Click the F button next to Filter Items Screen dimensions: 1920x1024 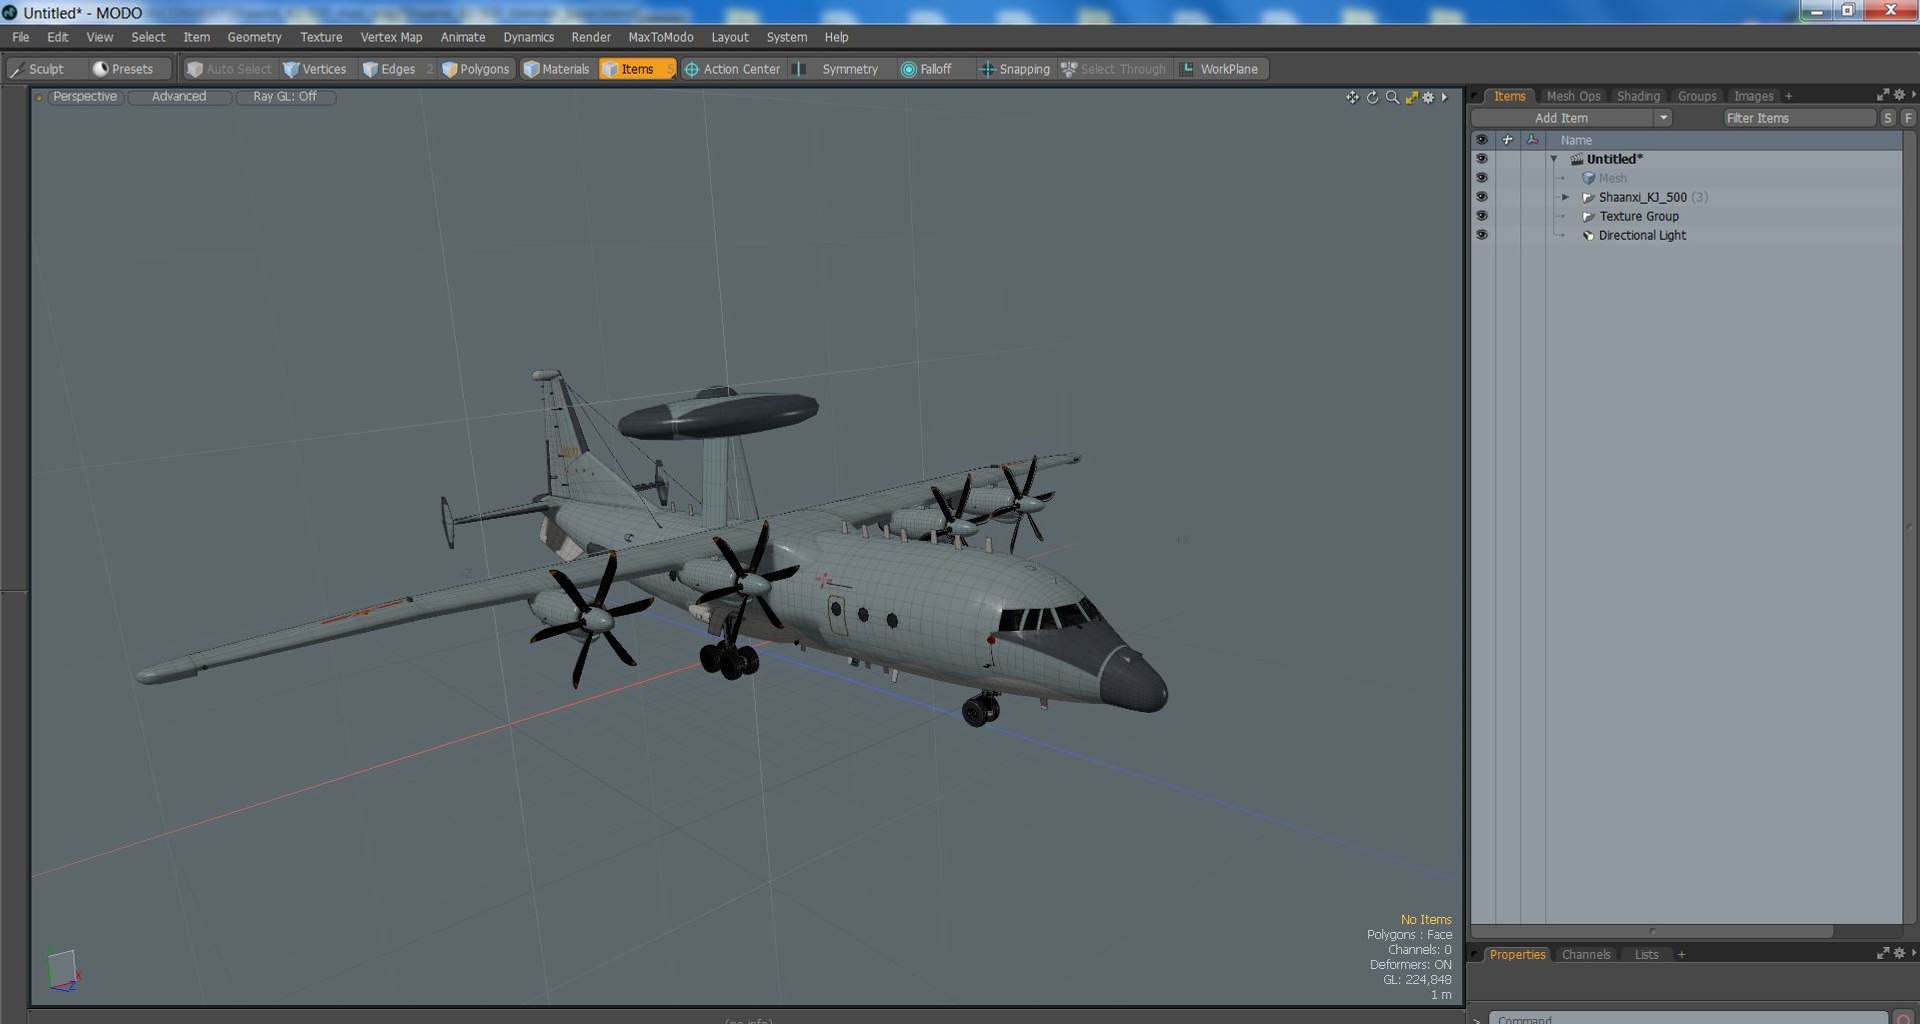[x=1909, y=118]
